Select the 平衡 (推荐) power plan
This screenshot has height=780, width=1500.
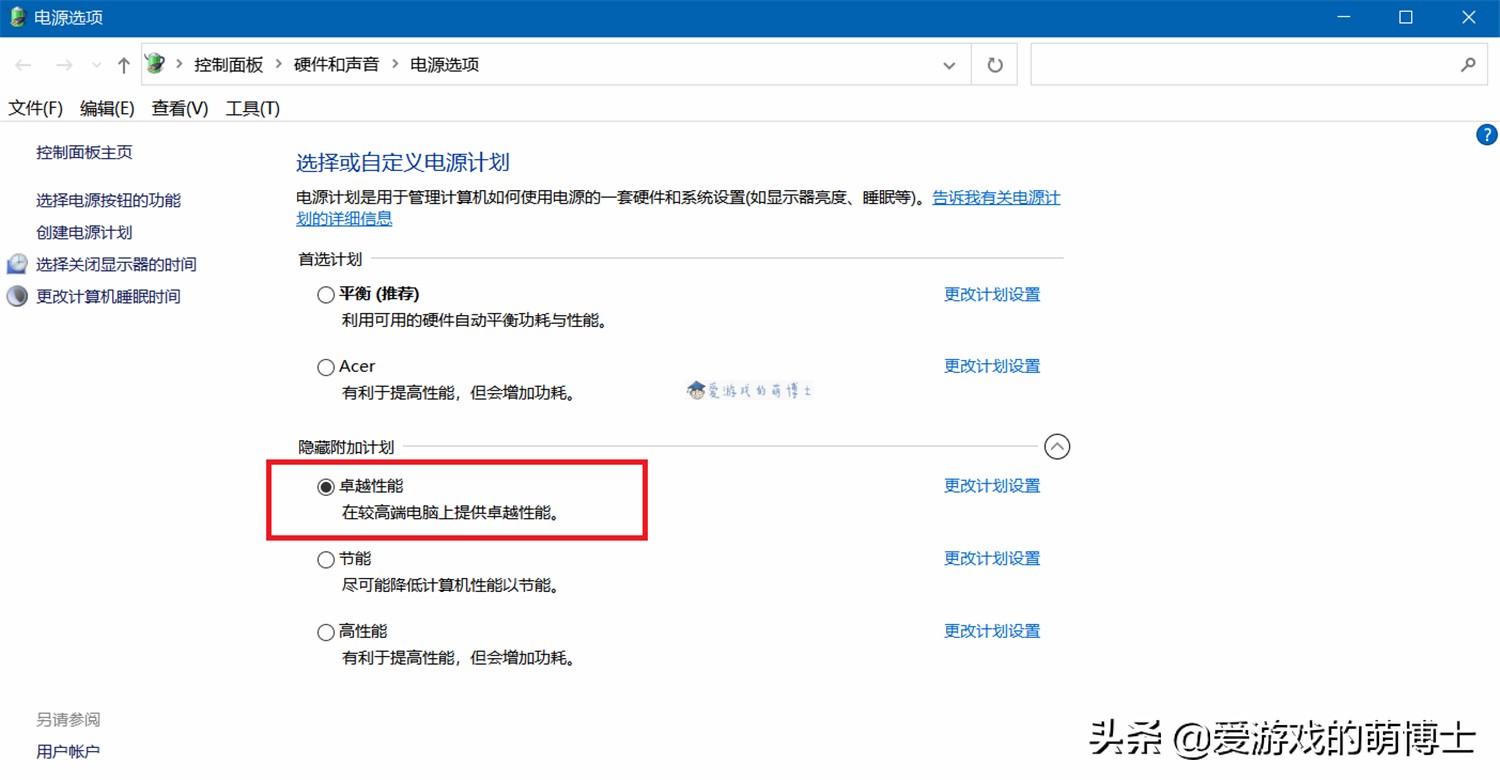[x=325, y=293]
